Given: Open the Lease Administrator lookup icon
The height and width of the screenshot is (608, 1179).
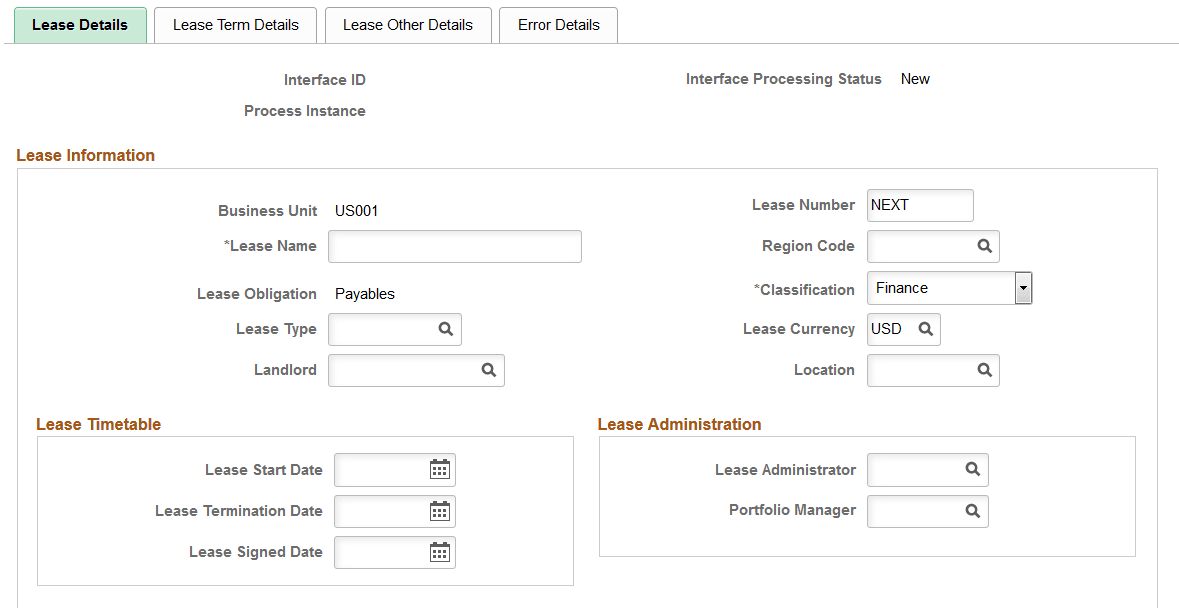Looking at the screenshot, I should (x=973, y=470).
